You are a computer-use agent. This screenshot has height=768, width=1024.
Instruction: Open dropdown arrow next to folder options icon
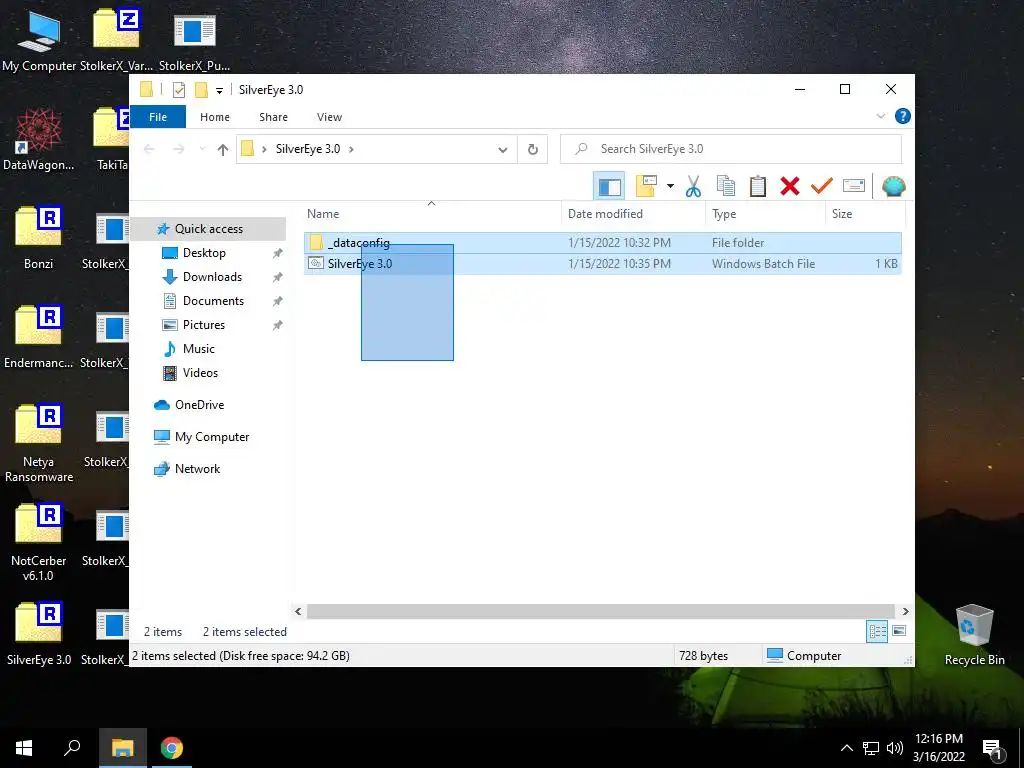coord(670,187)
